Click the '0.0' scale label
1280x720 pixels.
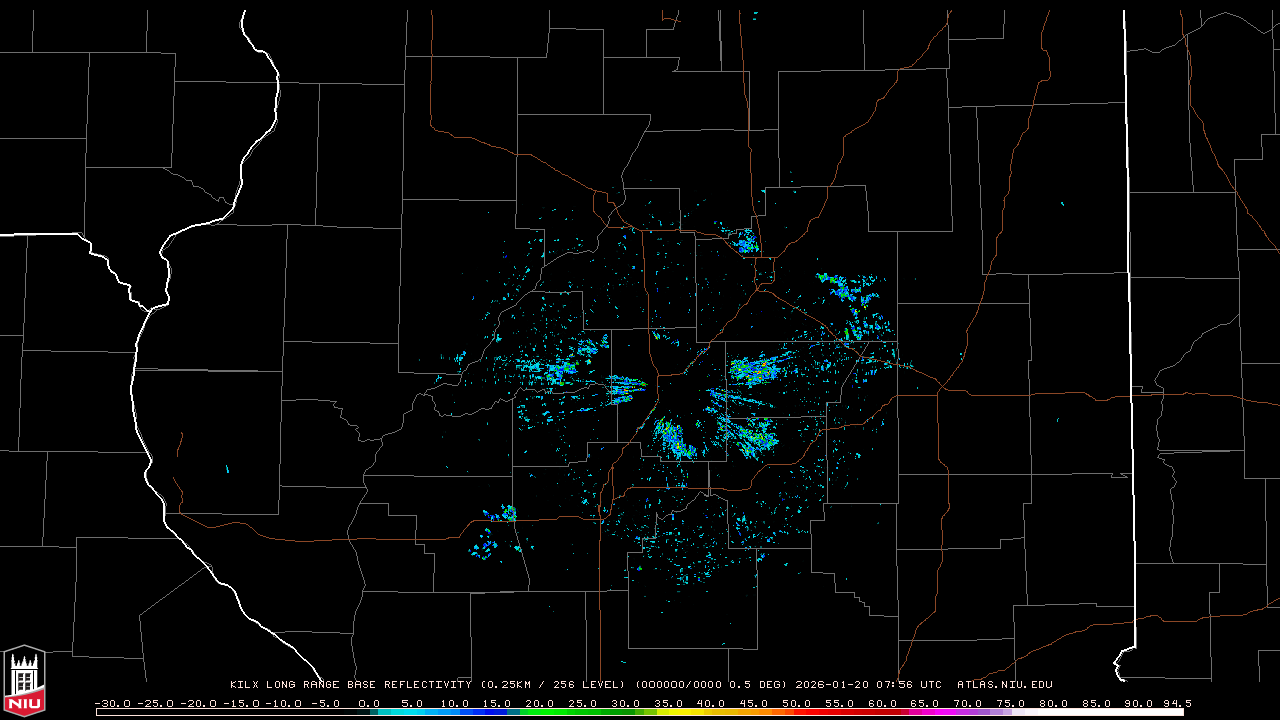[x=369, y=703]
